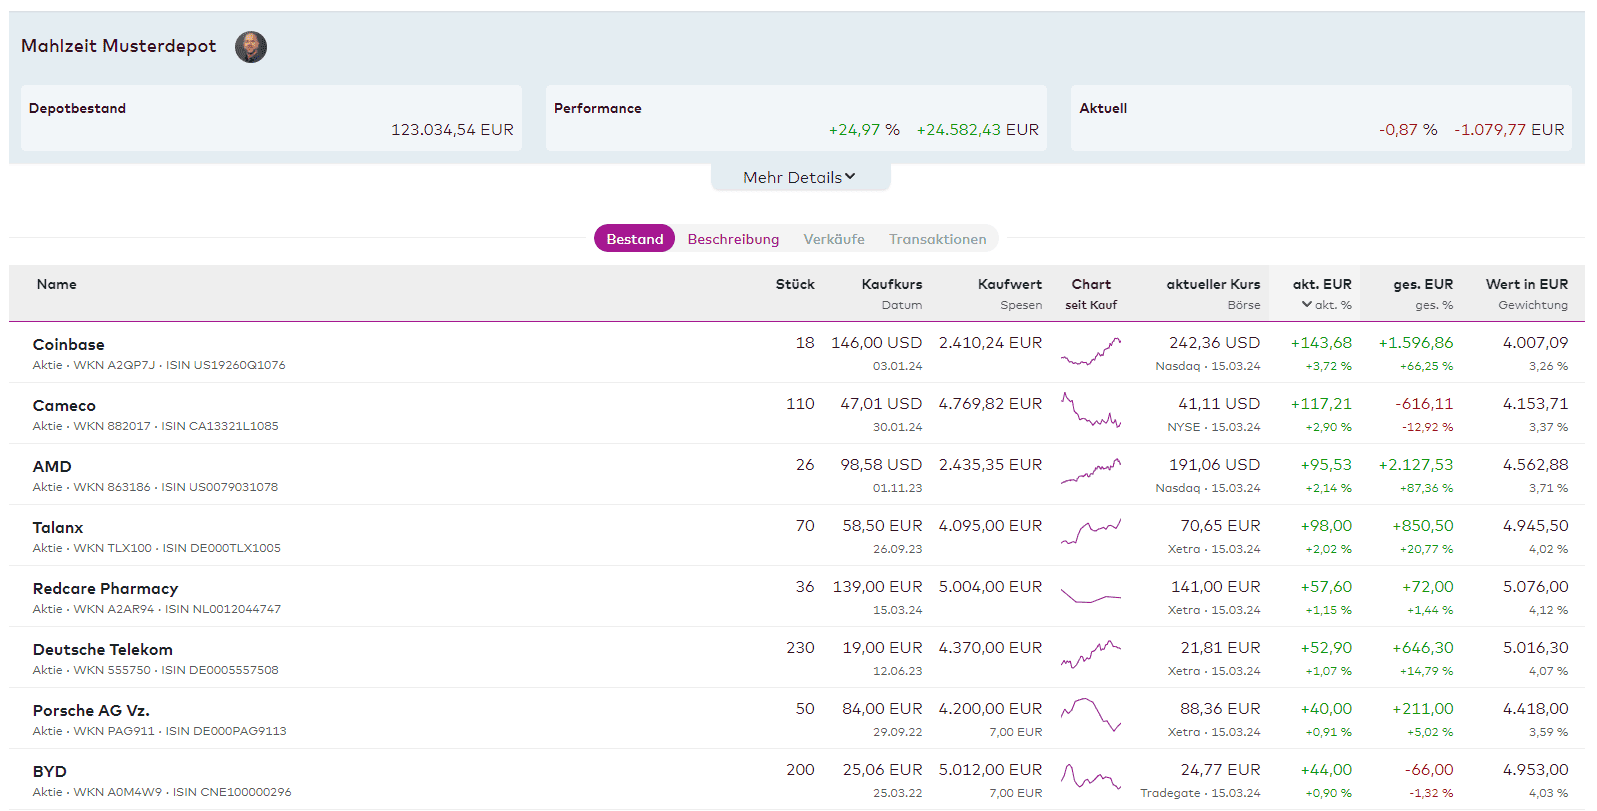Switch to the Beschreibung tab
Screen dimensions: 1597x811
[x=733, y=239]
